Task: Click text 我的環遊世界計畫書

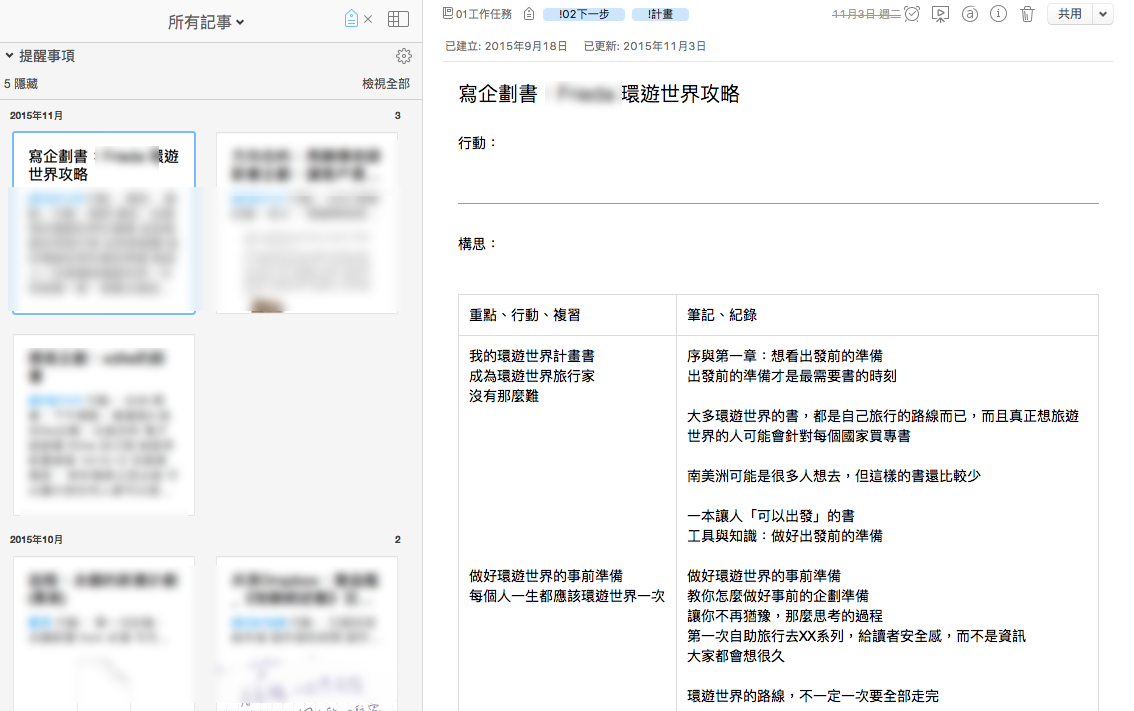Action: 532,356
